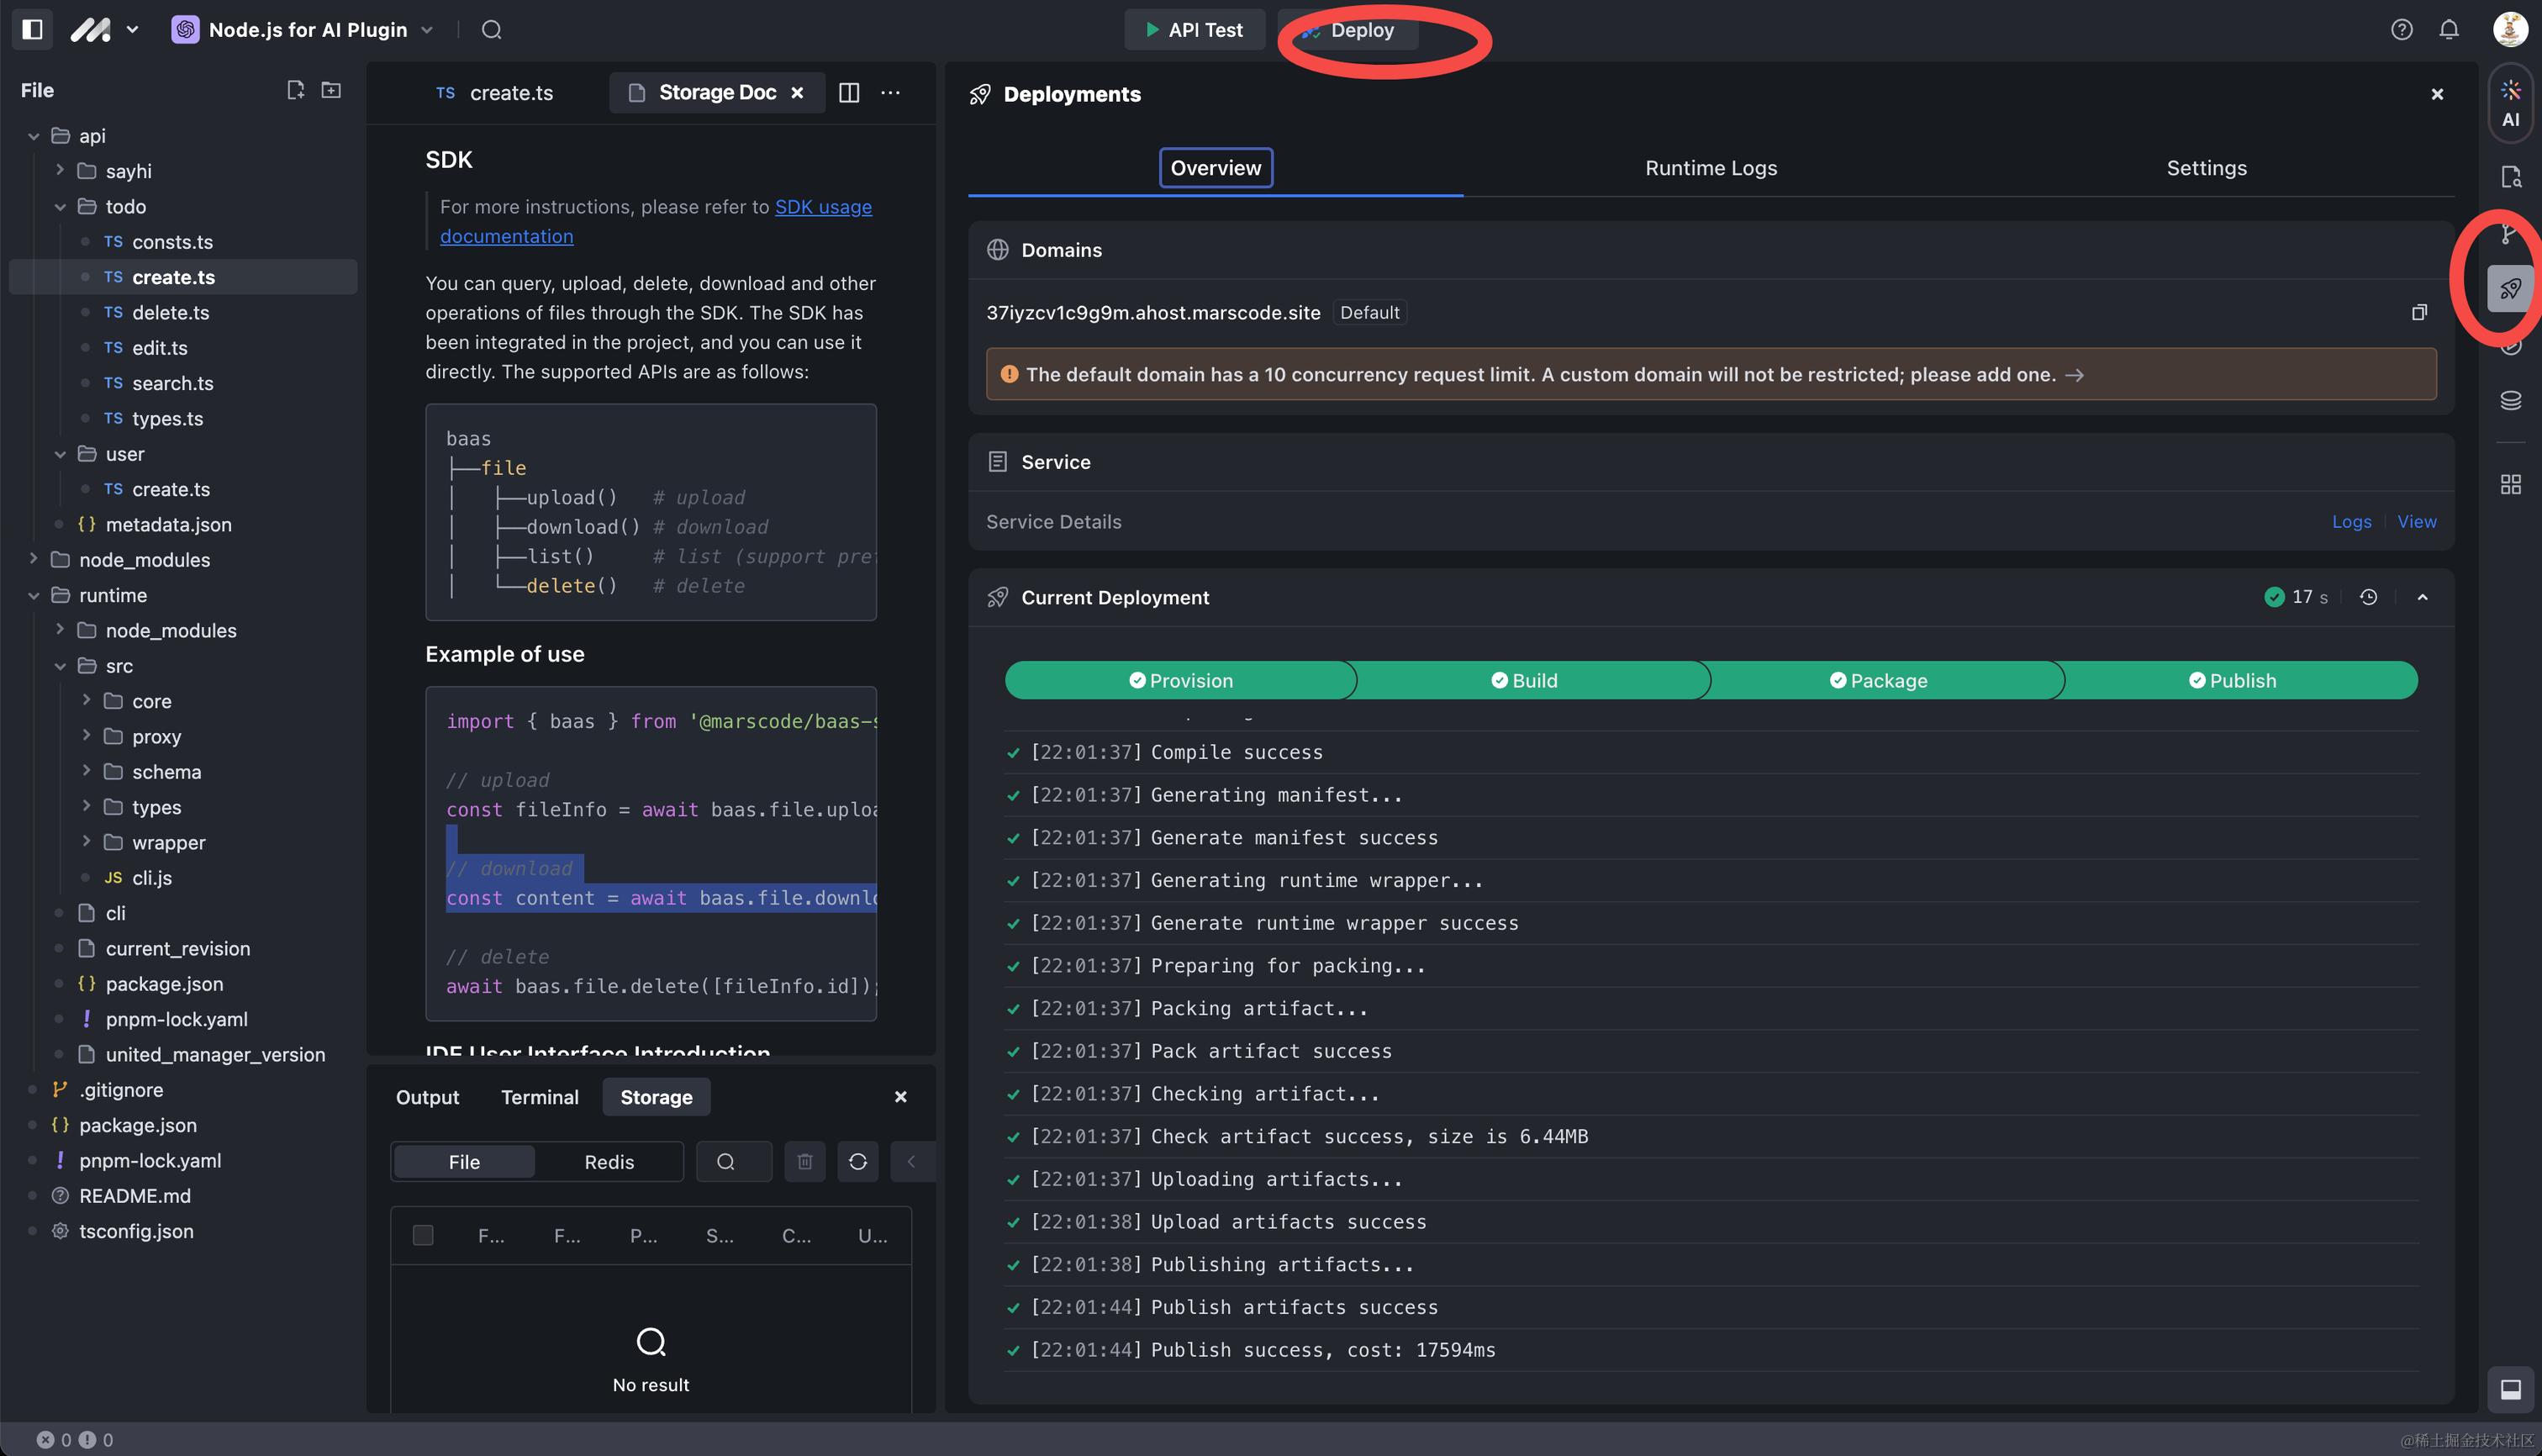Click the new folder icon in File panel
Screen dimensions: 2542x1456
click(x=331, y=90)
